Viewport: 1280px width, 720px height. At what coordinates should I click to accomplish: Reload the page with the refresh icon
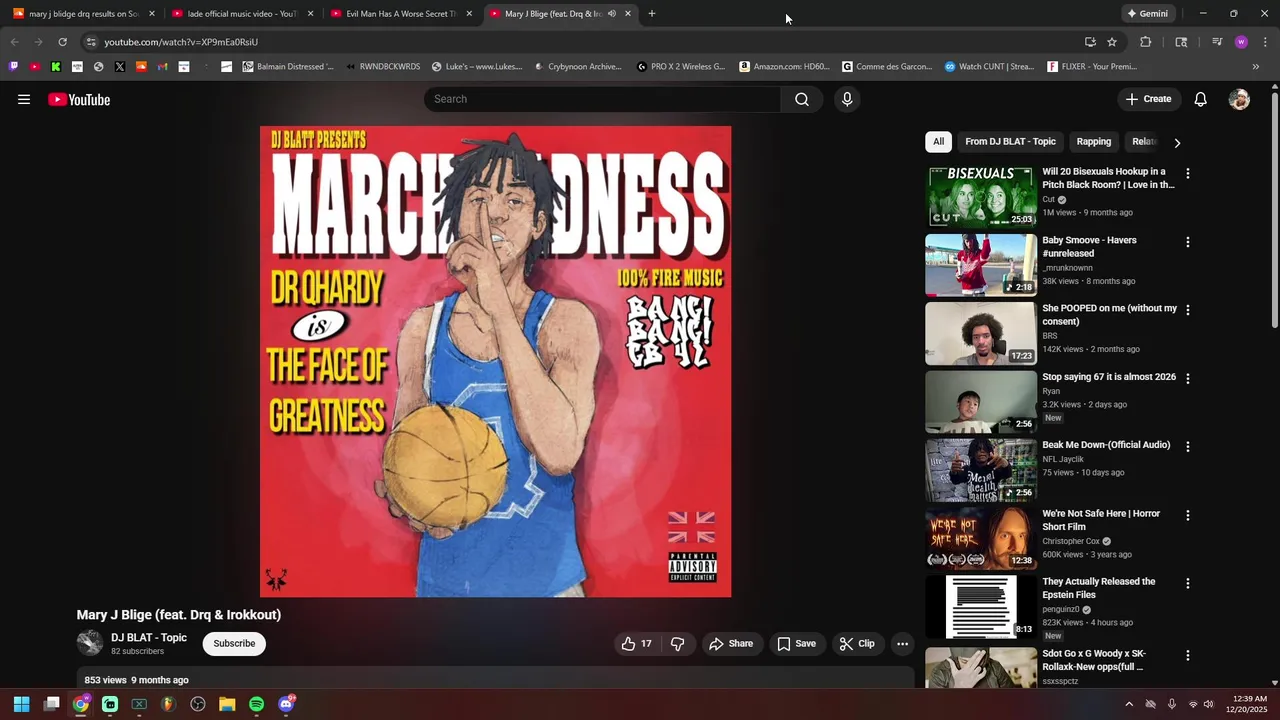[x=62, y=42]
